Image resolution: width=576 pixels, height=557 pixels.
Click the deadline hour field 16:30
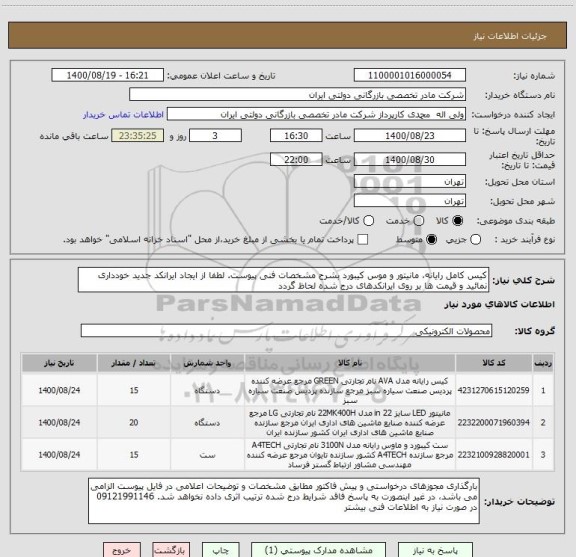click(x=296, y=136)
